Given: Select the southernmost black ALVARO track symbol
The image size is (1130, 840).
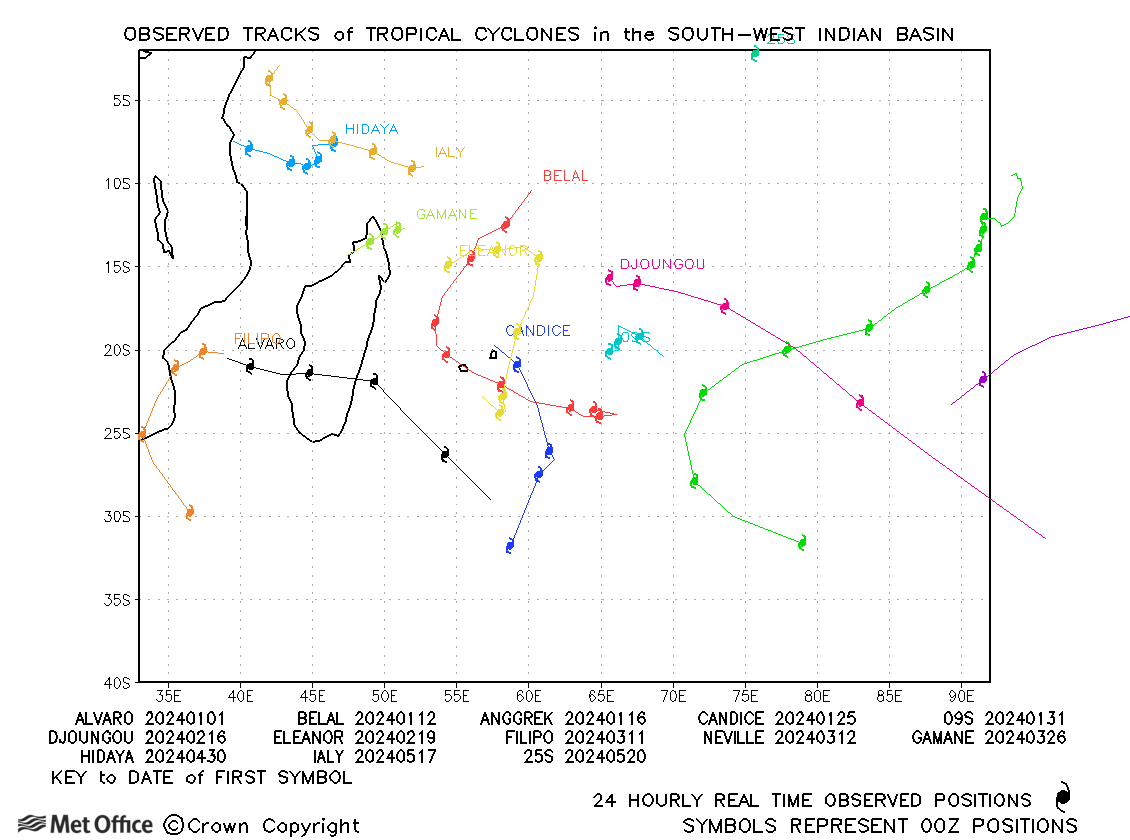Looking at the screenshot, I should tap(445, 455).
